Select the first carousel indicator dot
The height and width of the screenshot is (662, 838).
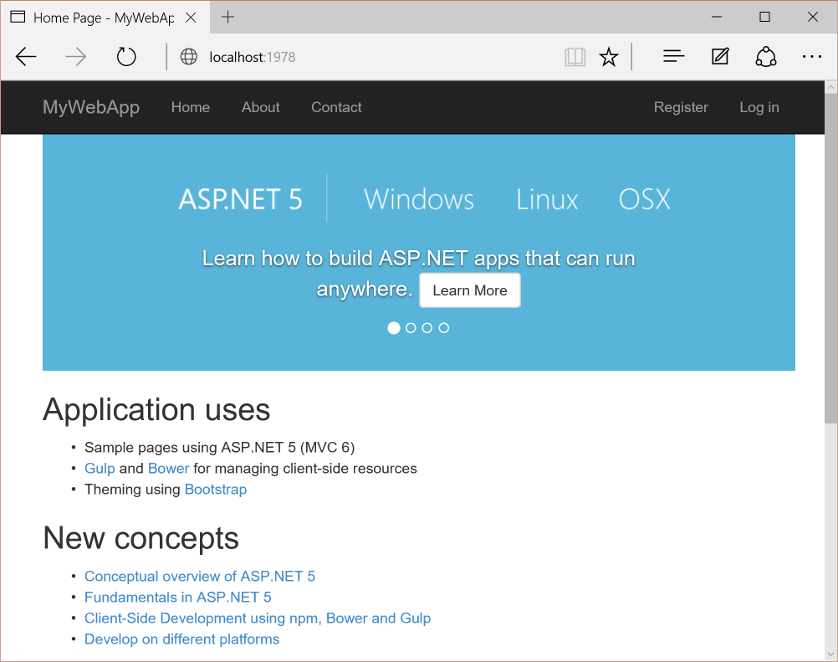click(394, 328)
